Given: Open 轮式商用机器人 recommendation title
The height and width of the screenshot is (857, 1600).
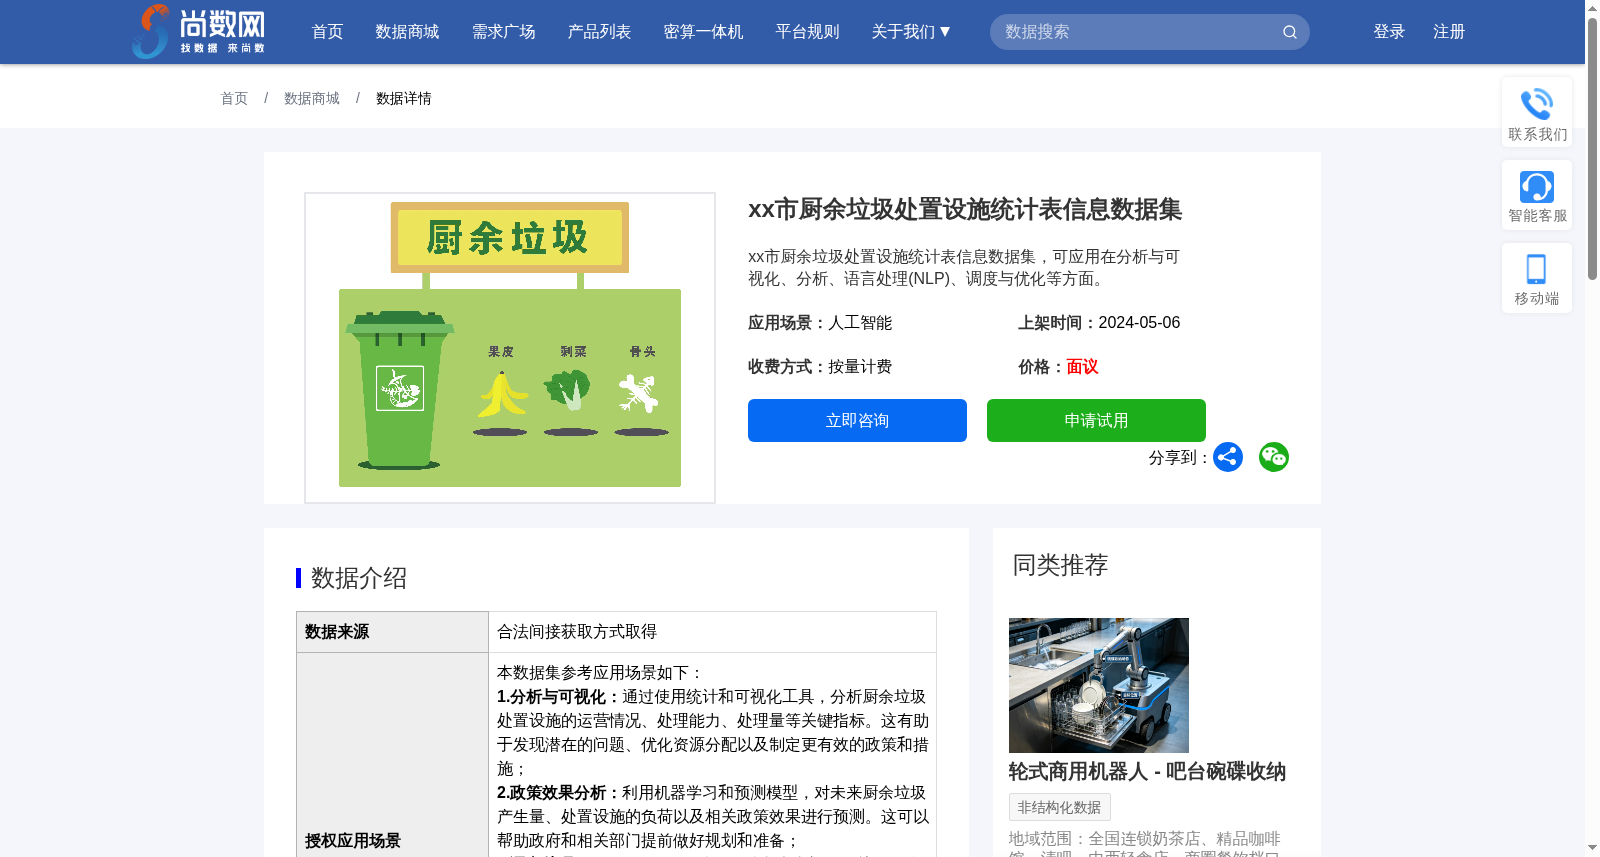Looking at the screenshot, I should (x=1147, y=771).
